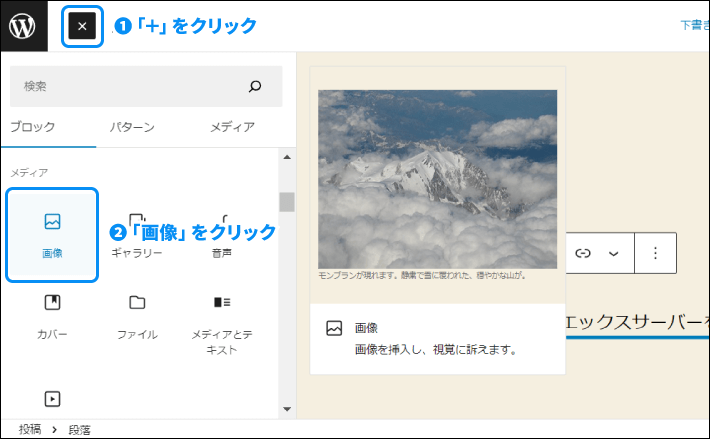
Task: Select the ブロック tab
Action: tap(33, 127)
